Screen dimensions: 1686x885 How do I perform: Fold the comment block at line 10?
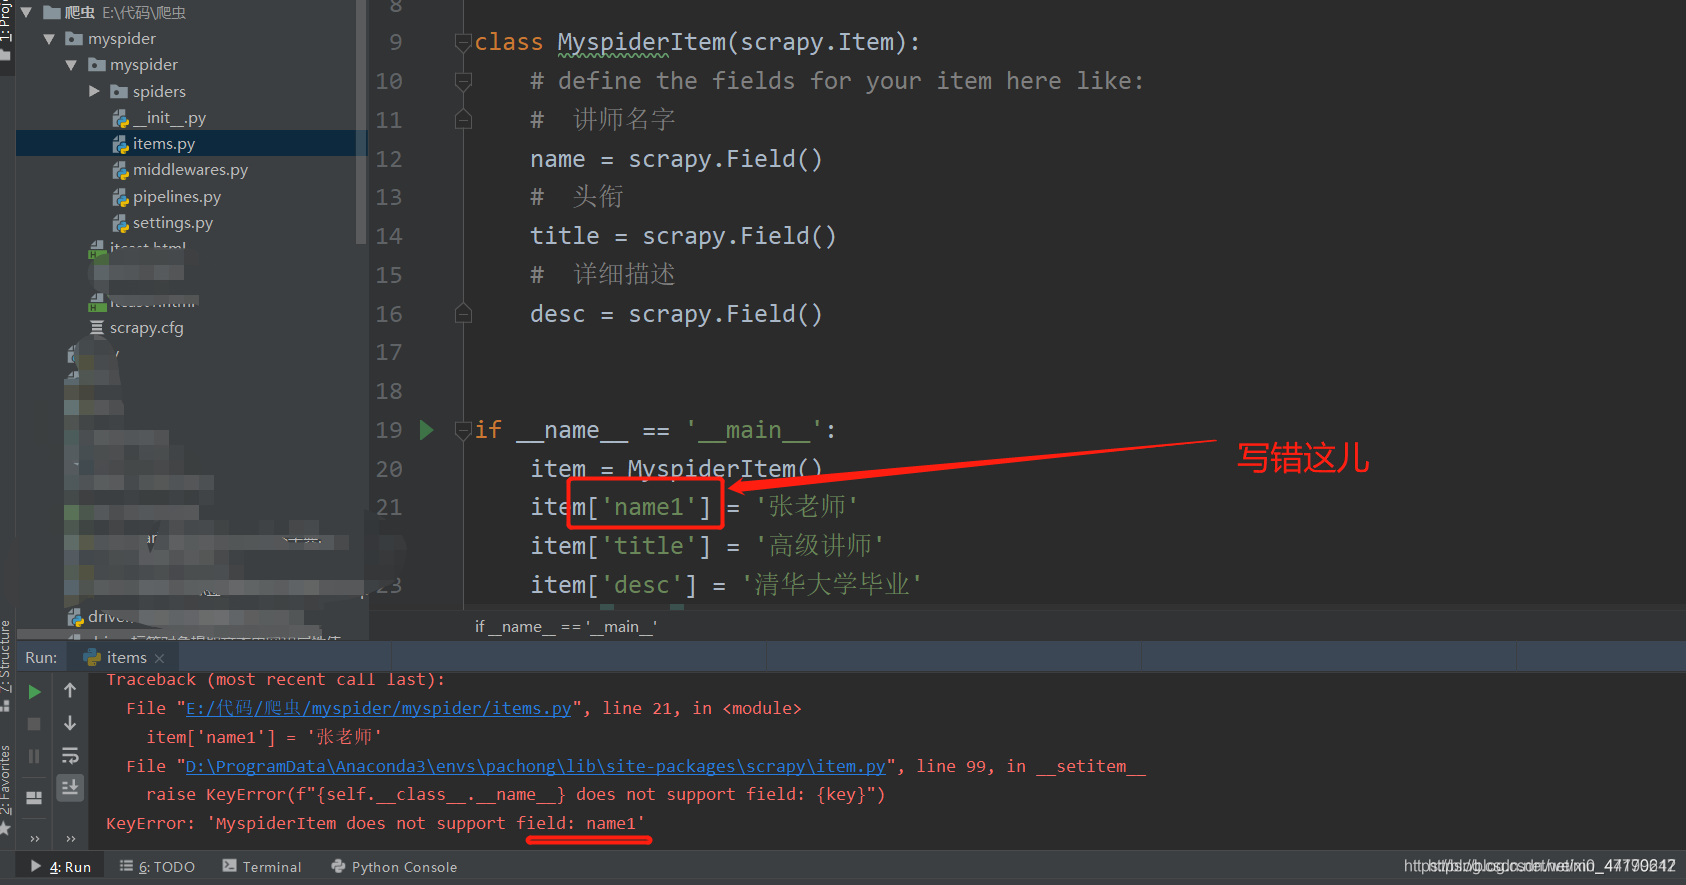463,81
